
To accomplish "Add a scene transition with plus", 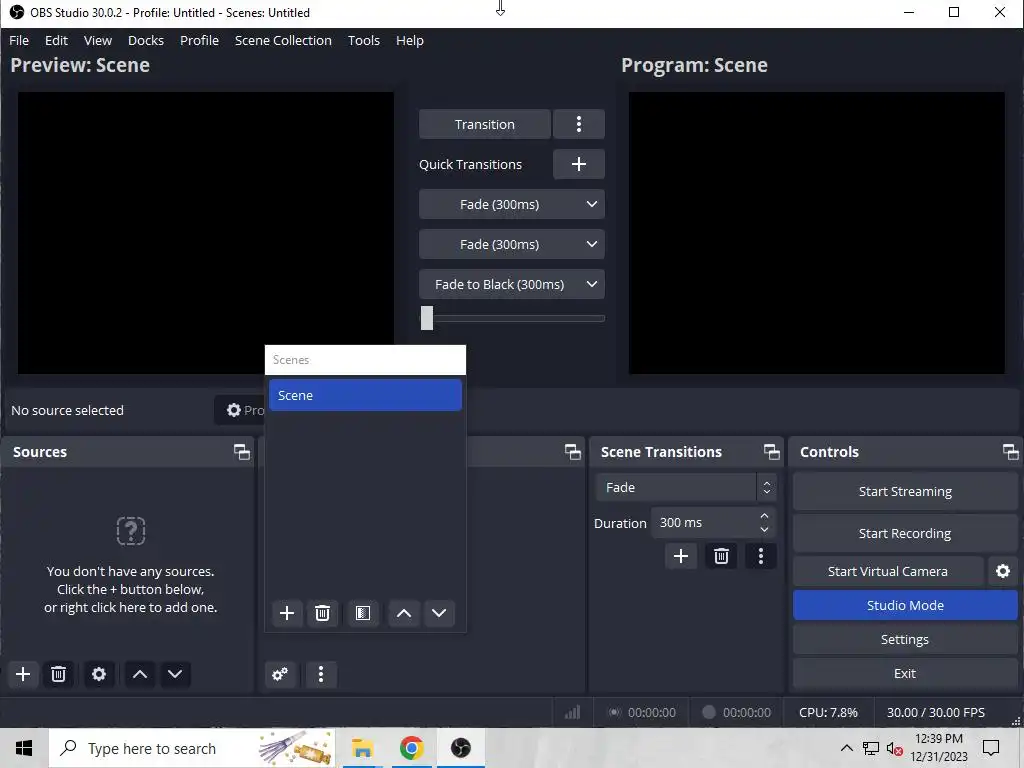I will (680, 556).
